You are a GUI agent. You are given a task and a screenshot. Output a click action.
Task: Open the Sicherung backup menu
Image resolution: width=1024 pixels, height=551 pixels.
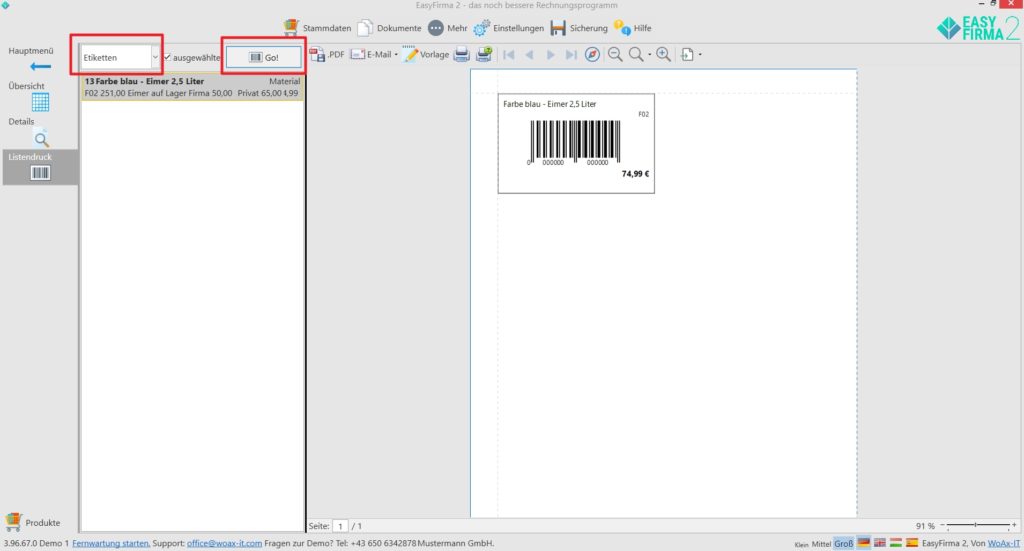tap(579, 28)
